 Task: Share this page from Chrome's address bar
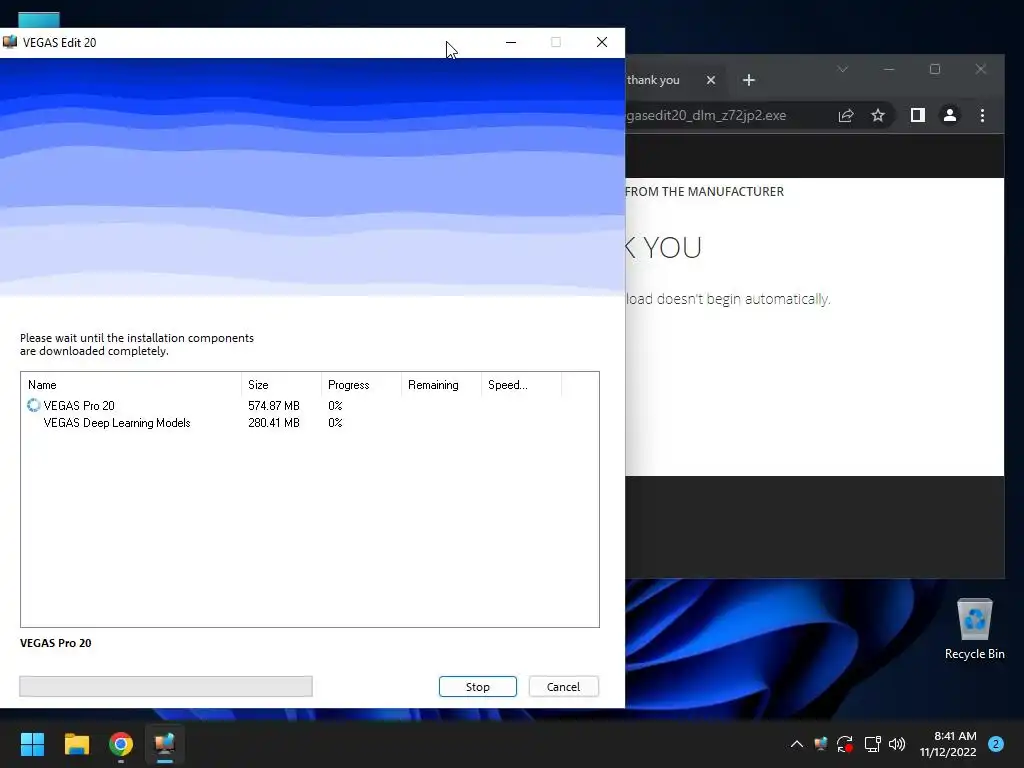pos(846,116)
